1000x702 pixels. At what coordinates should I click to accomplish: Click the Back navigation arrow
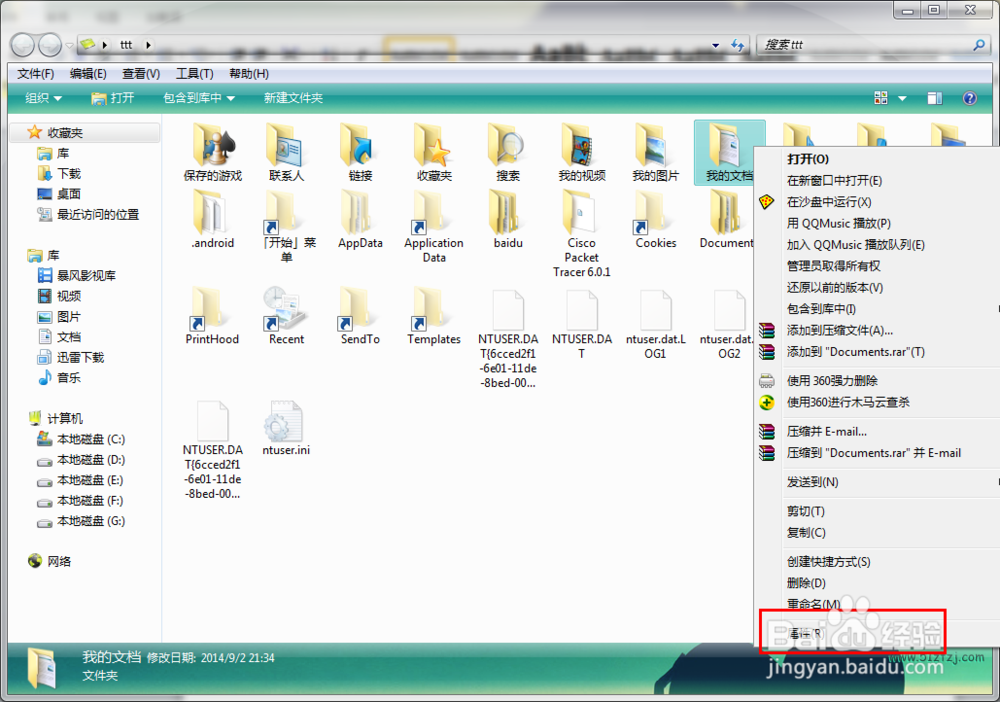tap(23, 45)
